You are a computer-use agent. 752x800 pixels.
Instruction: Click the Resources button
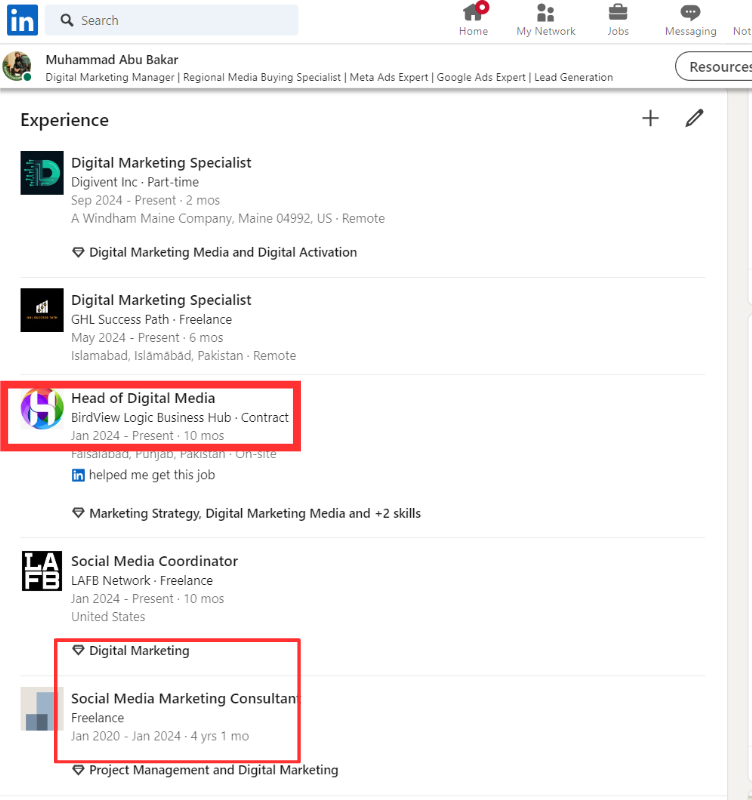click(x=714, y=66)
